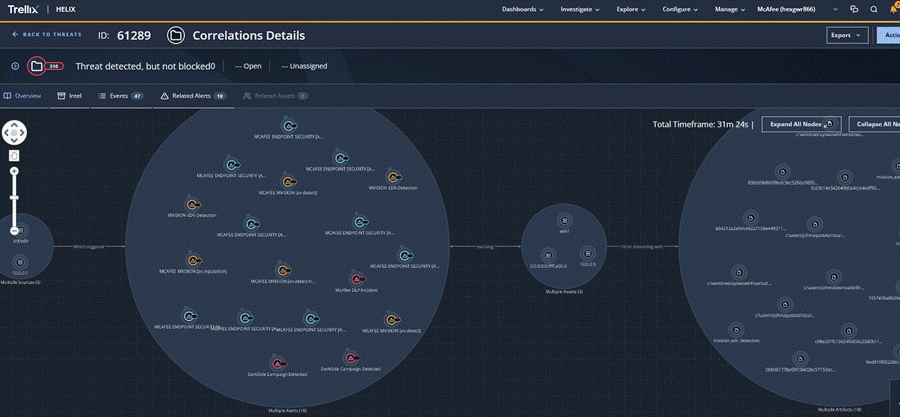Select the 5cd3c14e3426496c... artifact node

844,177
